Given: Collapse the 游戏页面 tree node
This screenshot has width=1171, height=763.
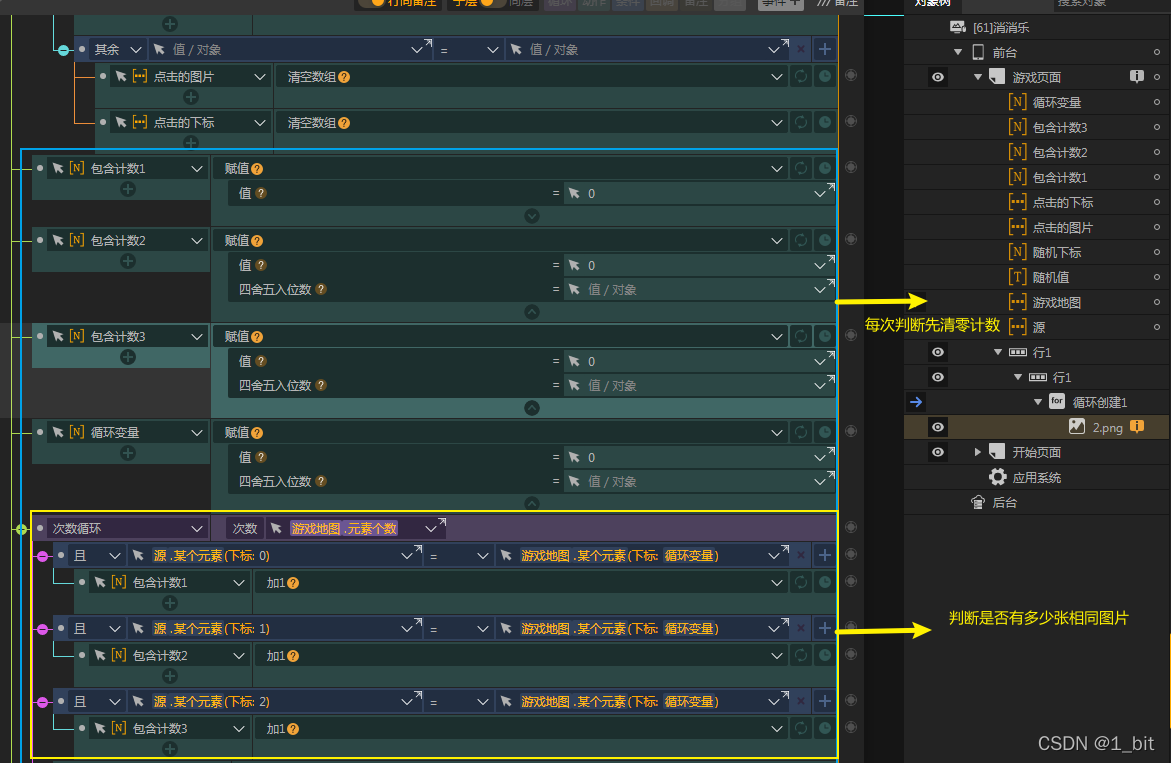Looking at the screenshot, I should (x=978, y=77).
